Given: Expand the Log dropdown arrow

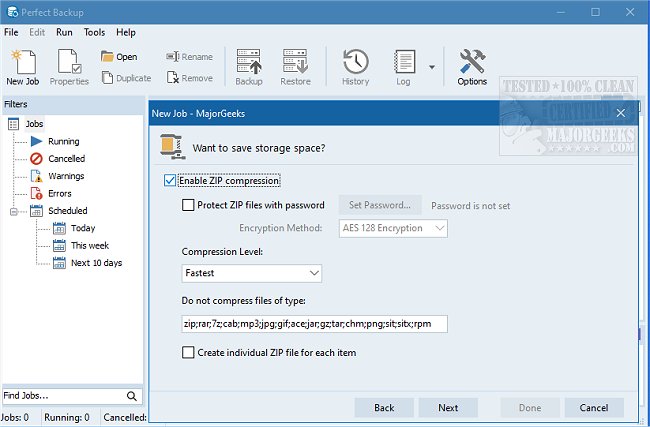Looking at the screenshot, I should (x=432, y=67).
